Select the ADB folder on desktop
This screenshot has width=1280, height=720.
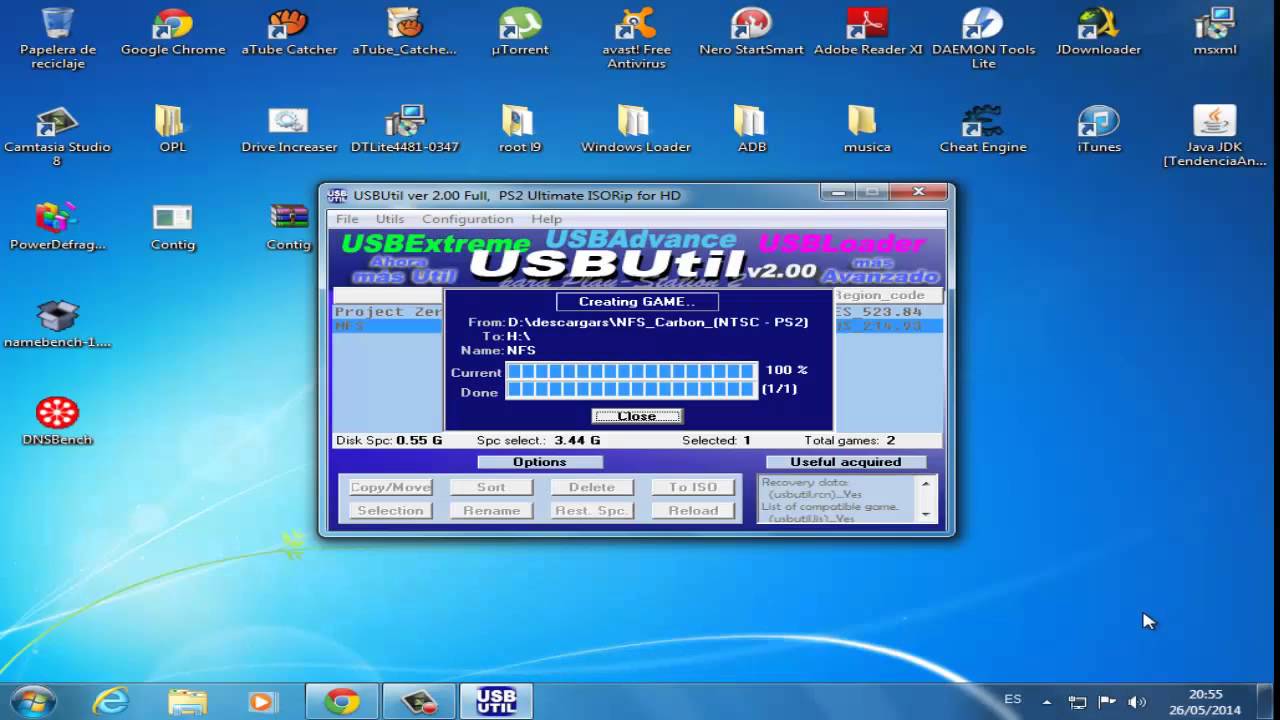coord(751,130)
